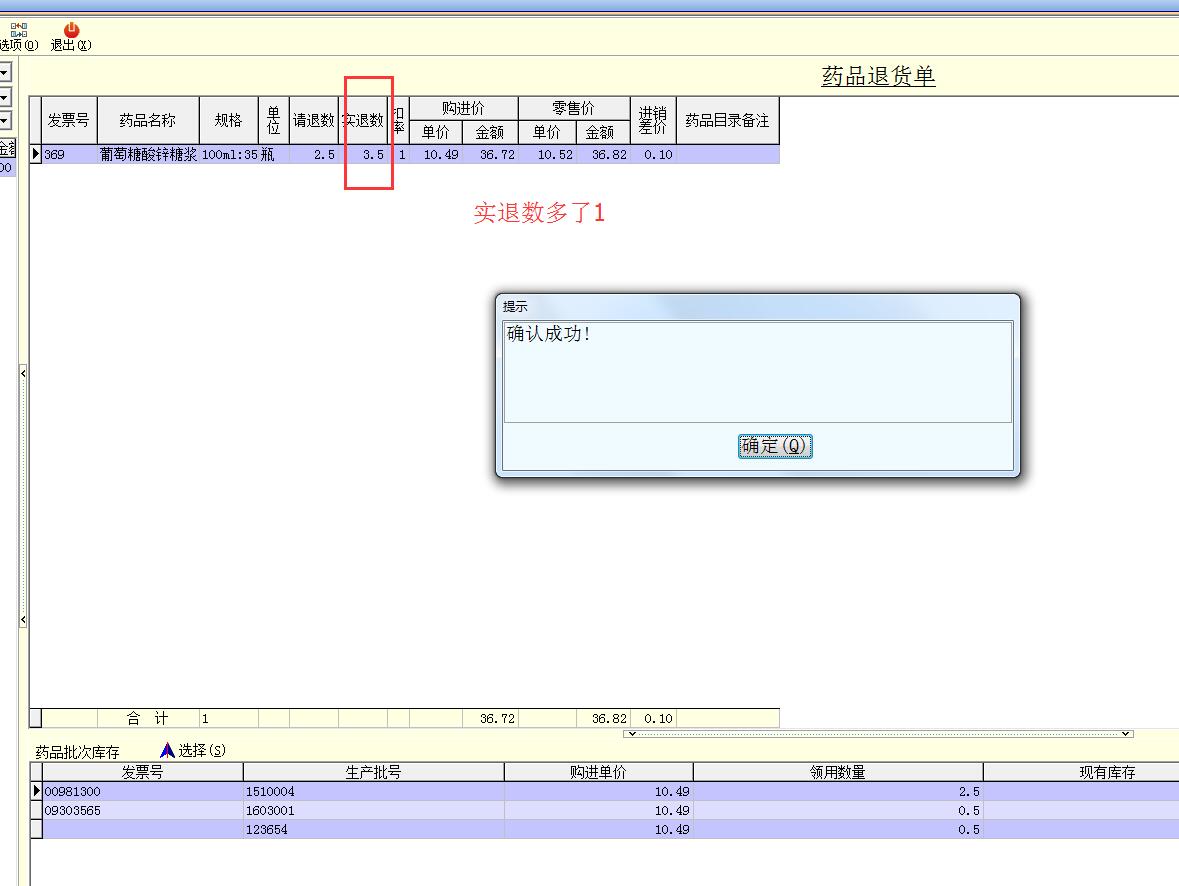
Task: Click invoice number cell 369
Action: coord(69,154)
